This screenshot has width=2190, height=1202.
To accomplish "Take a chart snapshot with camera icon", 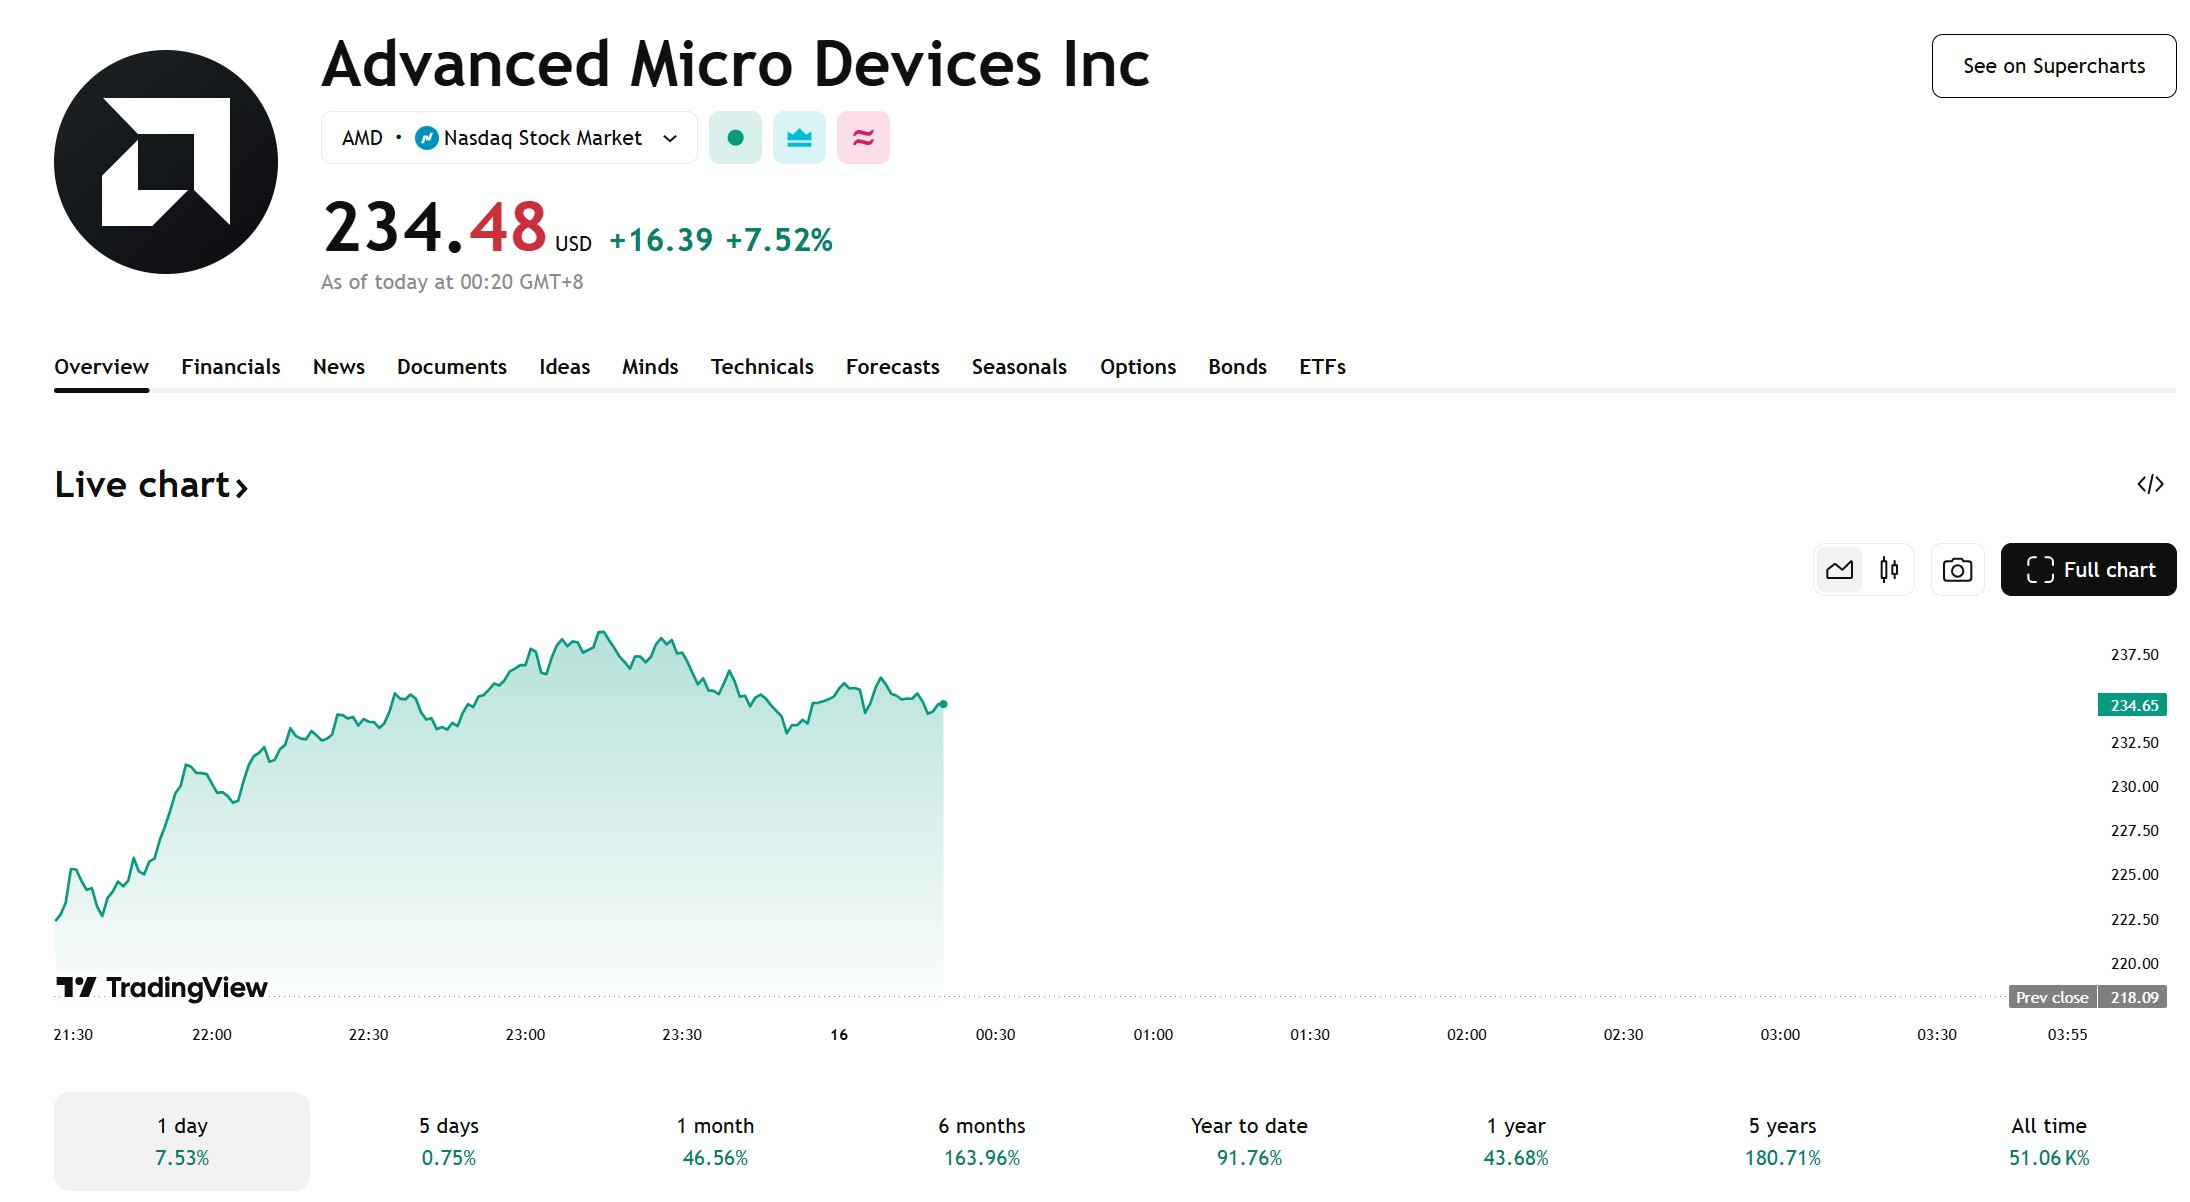I will [1957, 570].
